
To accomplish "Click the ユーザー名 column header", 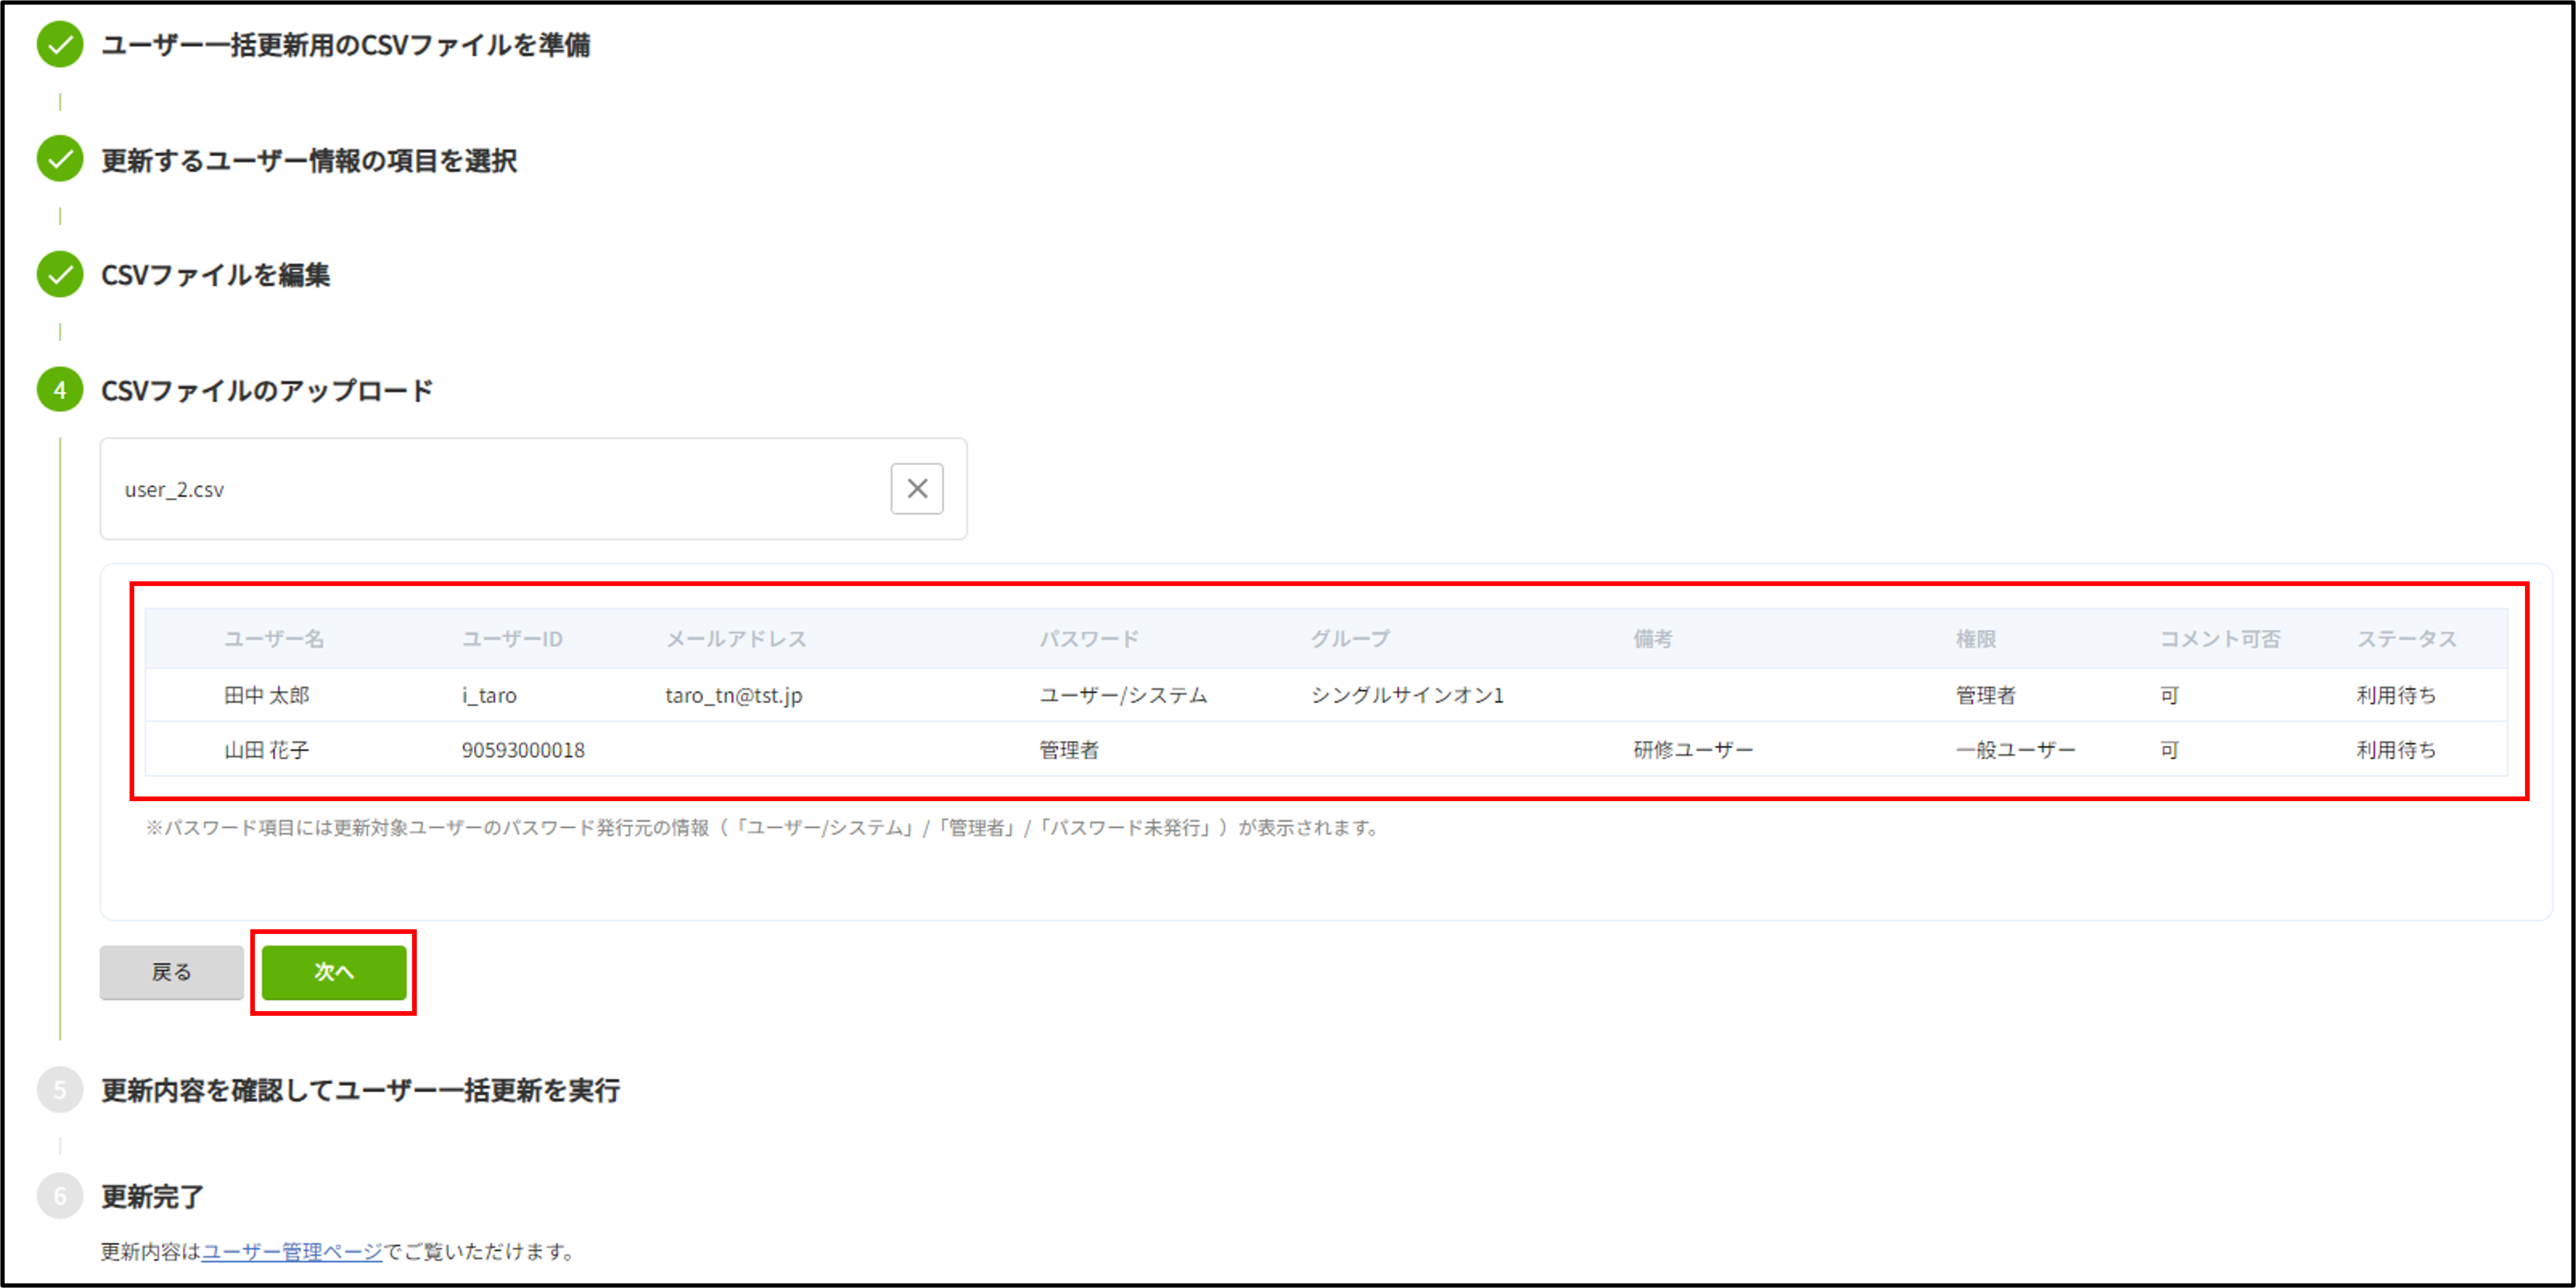I will pyautogui.click(x=274, y=639).
